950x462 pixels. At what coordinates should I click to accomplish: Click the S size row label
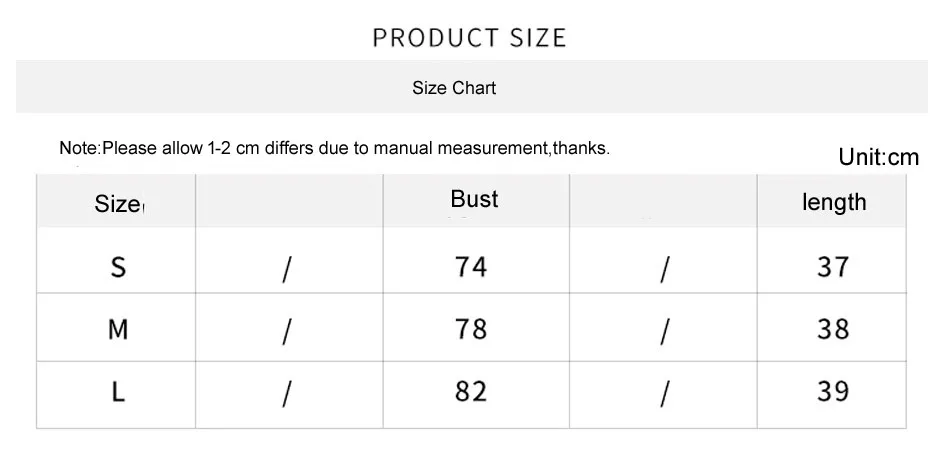pos(119,266)
